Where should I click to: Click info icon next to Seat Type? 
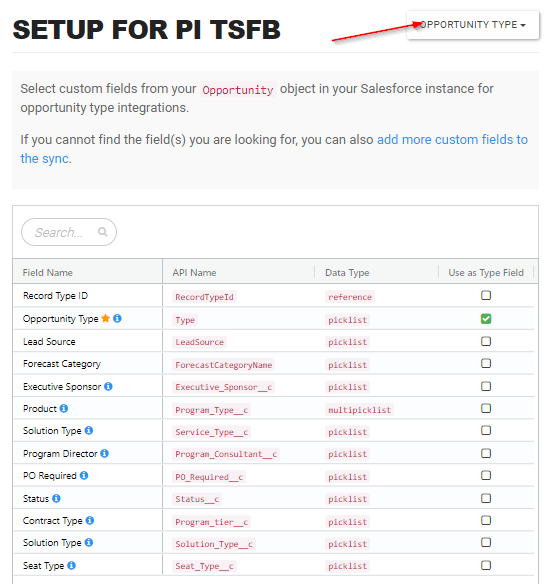[72, 565]
